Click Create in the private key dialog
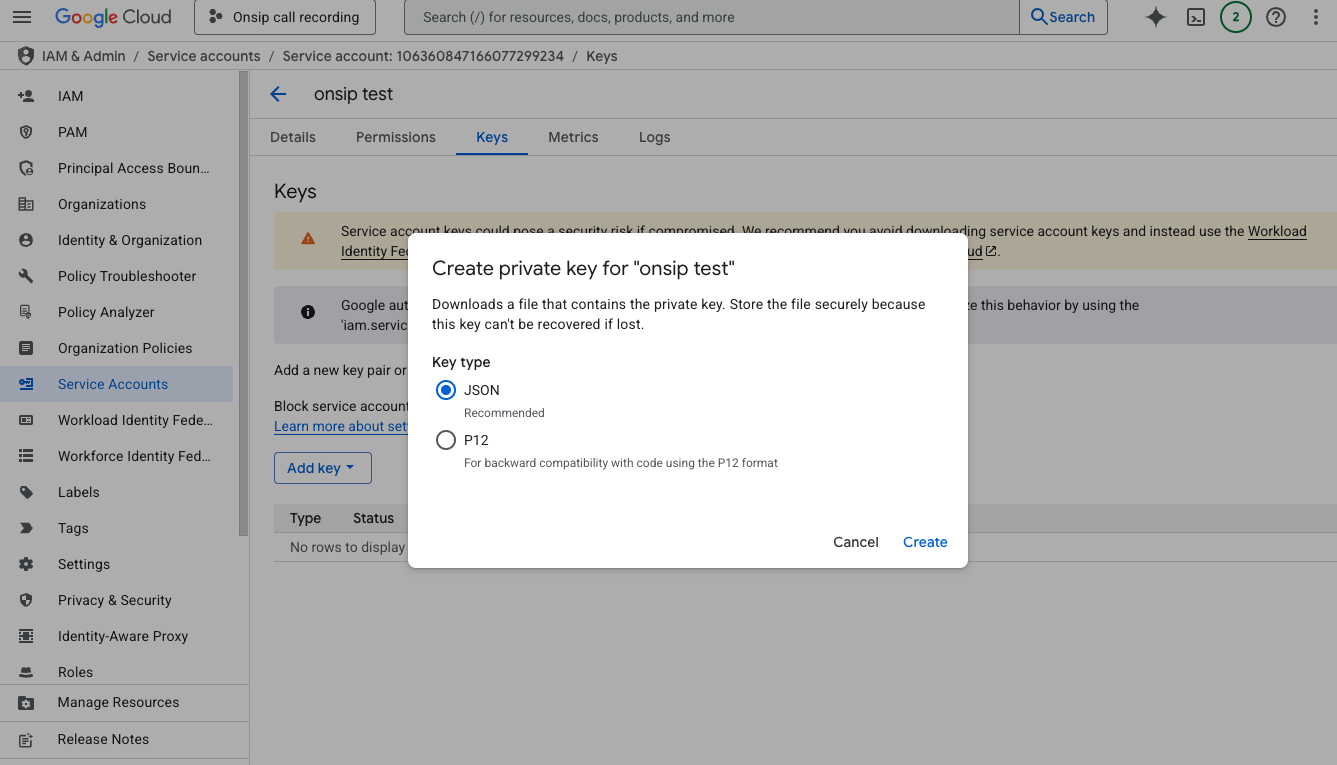The image size is (1337, 765). point(925,542)
